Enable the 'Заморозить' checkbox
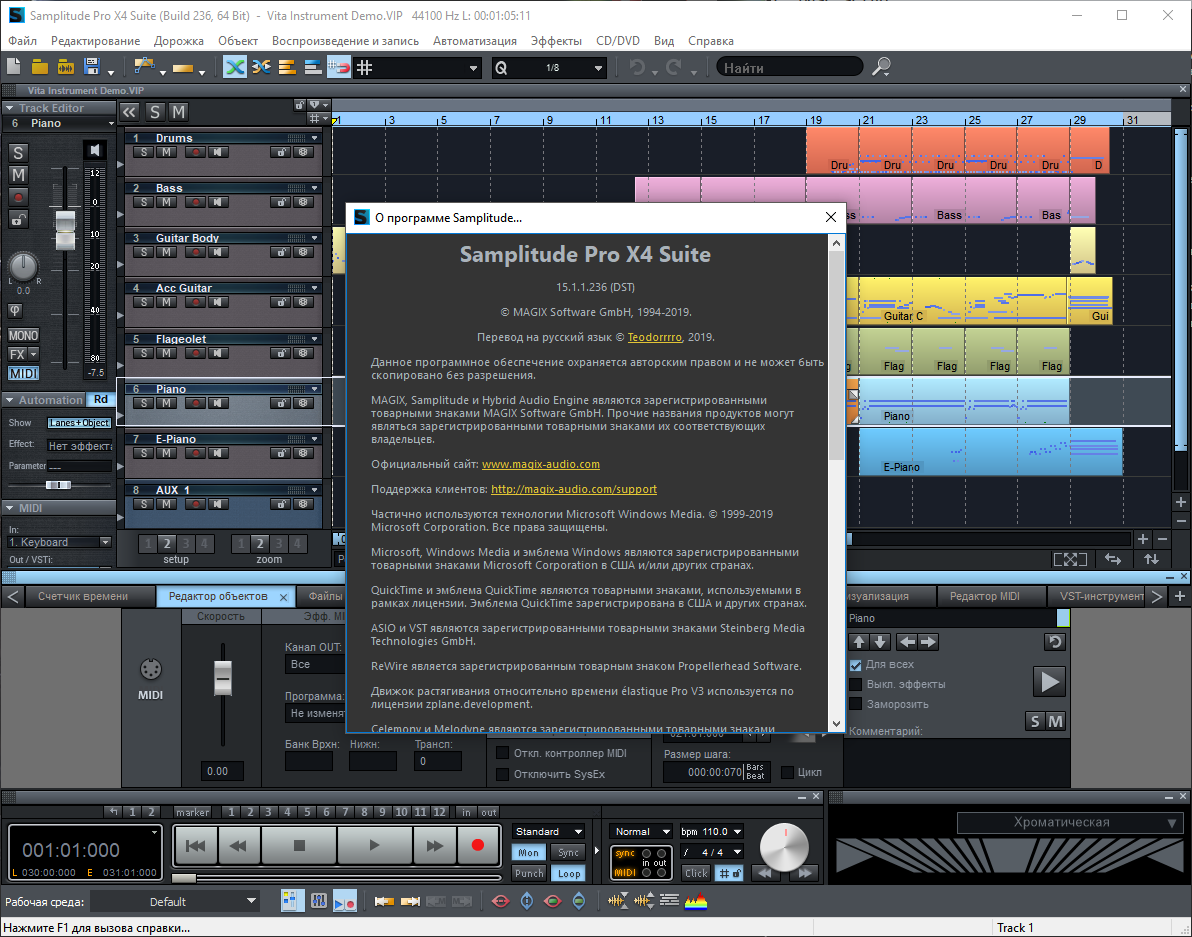The image size is (1192, 937). tap(855, 704)
